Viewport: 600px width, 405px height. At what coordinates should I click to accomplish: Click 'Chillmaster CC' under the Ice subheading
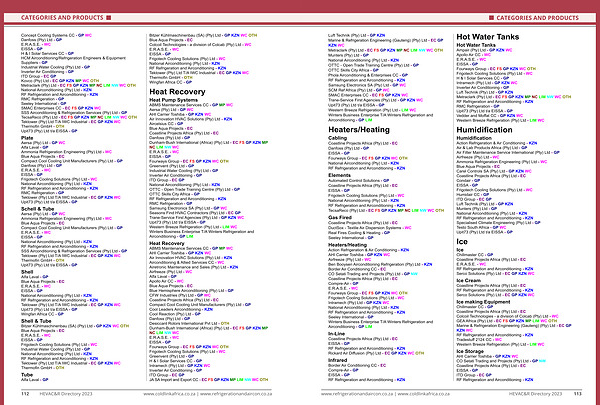tap(470, 255)
